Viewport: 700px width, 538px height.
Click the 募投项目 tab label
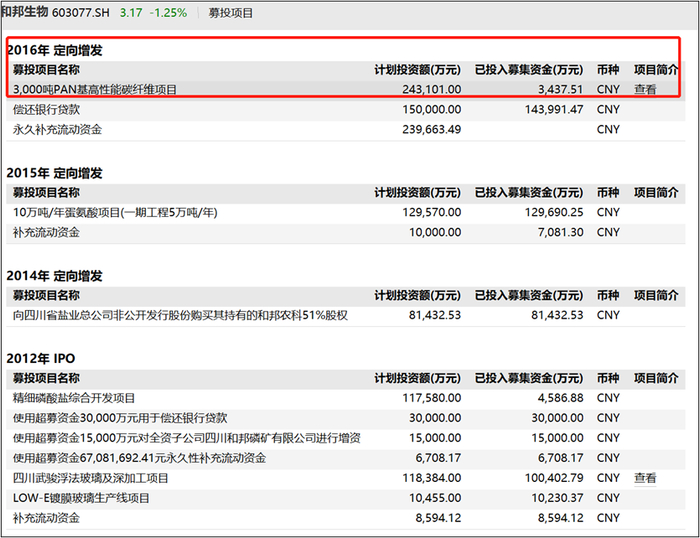(x=231, y=13)
